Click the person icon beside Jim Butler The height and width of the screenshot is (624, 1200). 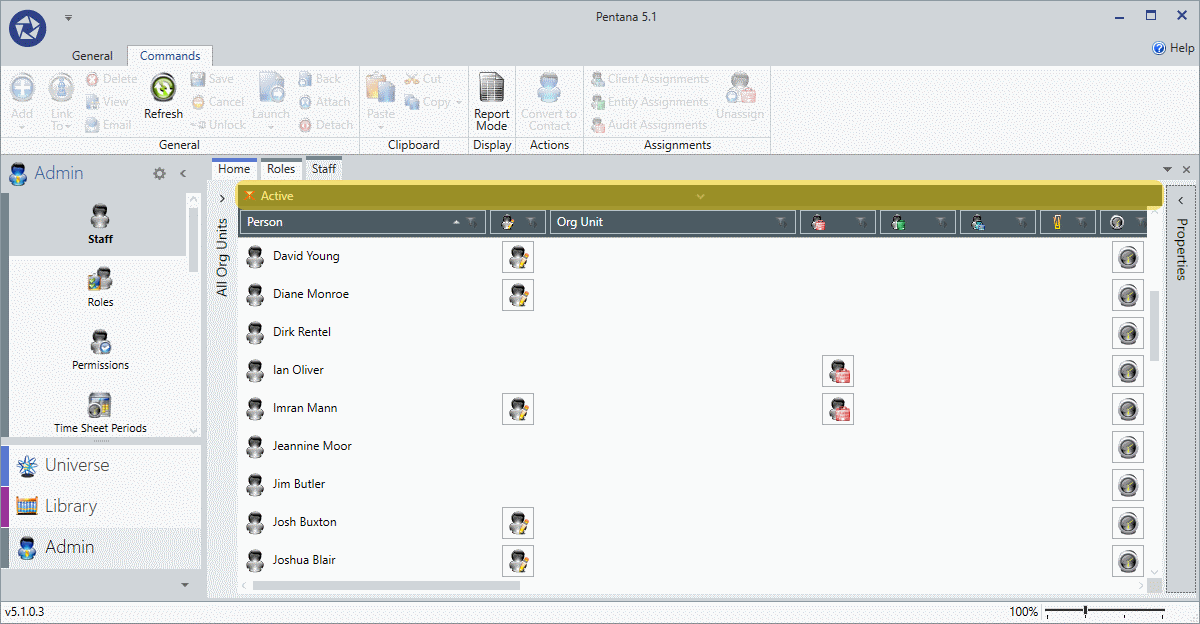[255, 484]
